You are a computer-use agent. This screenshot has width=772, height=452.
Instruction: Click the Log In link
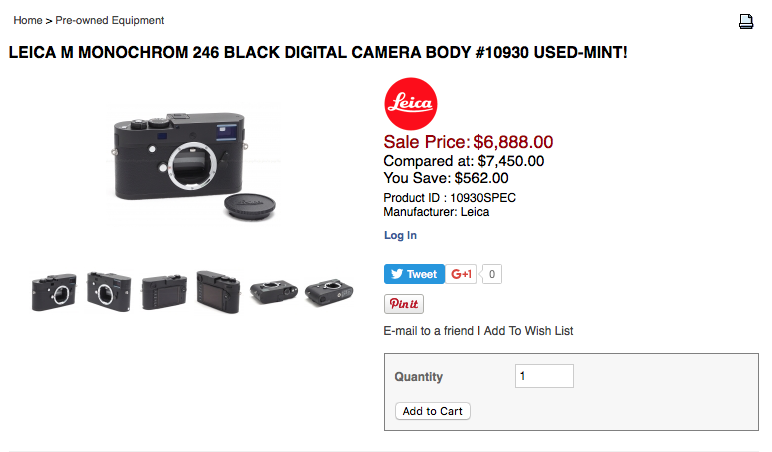[x=400, y=235]
